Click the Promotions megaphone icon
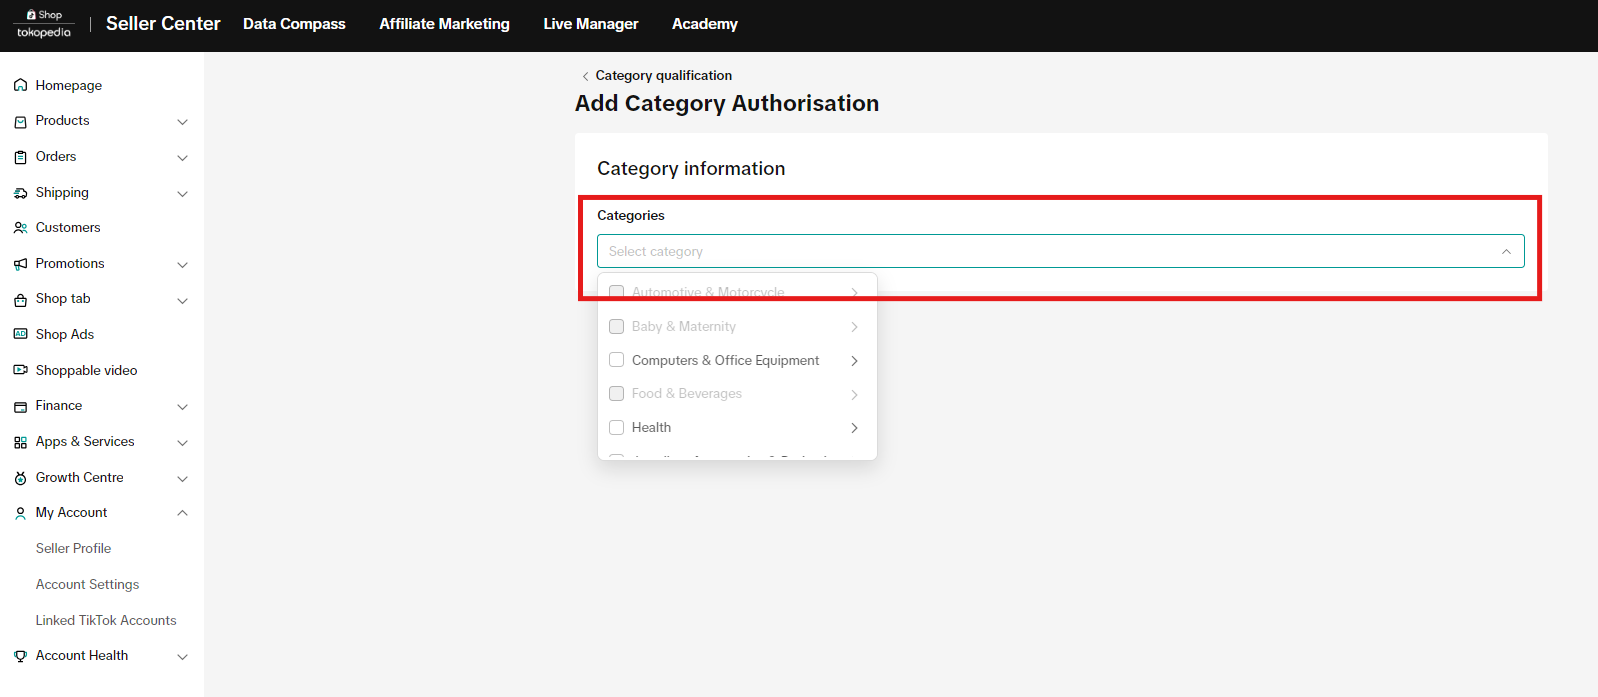The width and height of the screenshot is (1598, 697). [x=20, y=264]
